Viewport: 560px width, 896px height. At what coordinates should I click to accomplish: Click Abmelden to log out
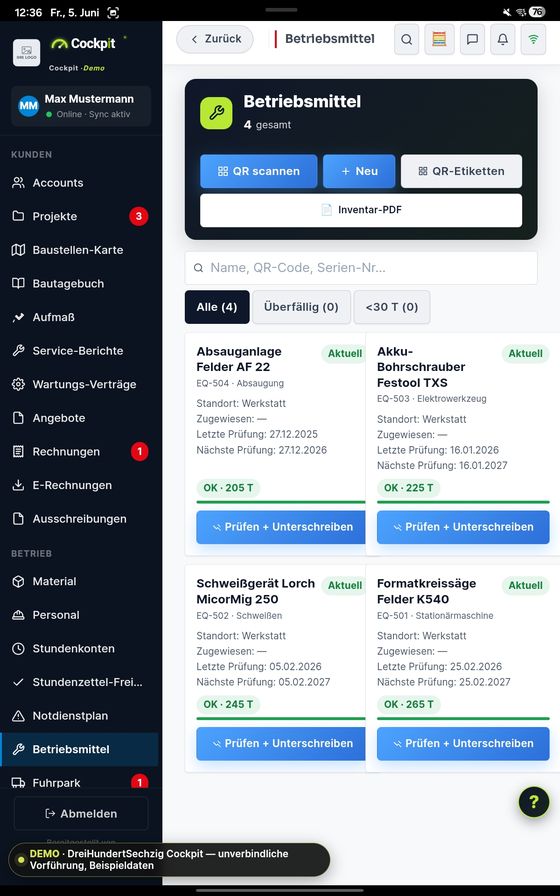pyautogui.click(x=81, y=814)
